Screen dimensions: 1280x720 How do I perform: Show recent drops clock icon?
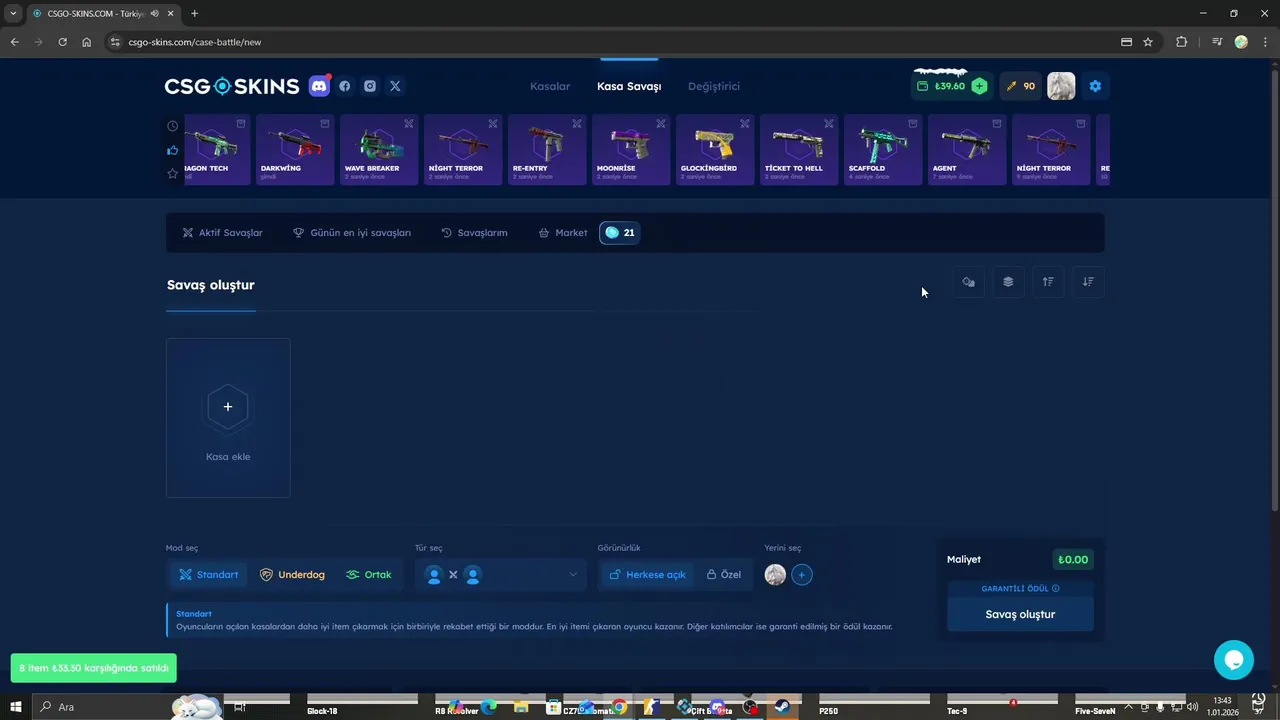point(173,126)
